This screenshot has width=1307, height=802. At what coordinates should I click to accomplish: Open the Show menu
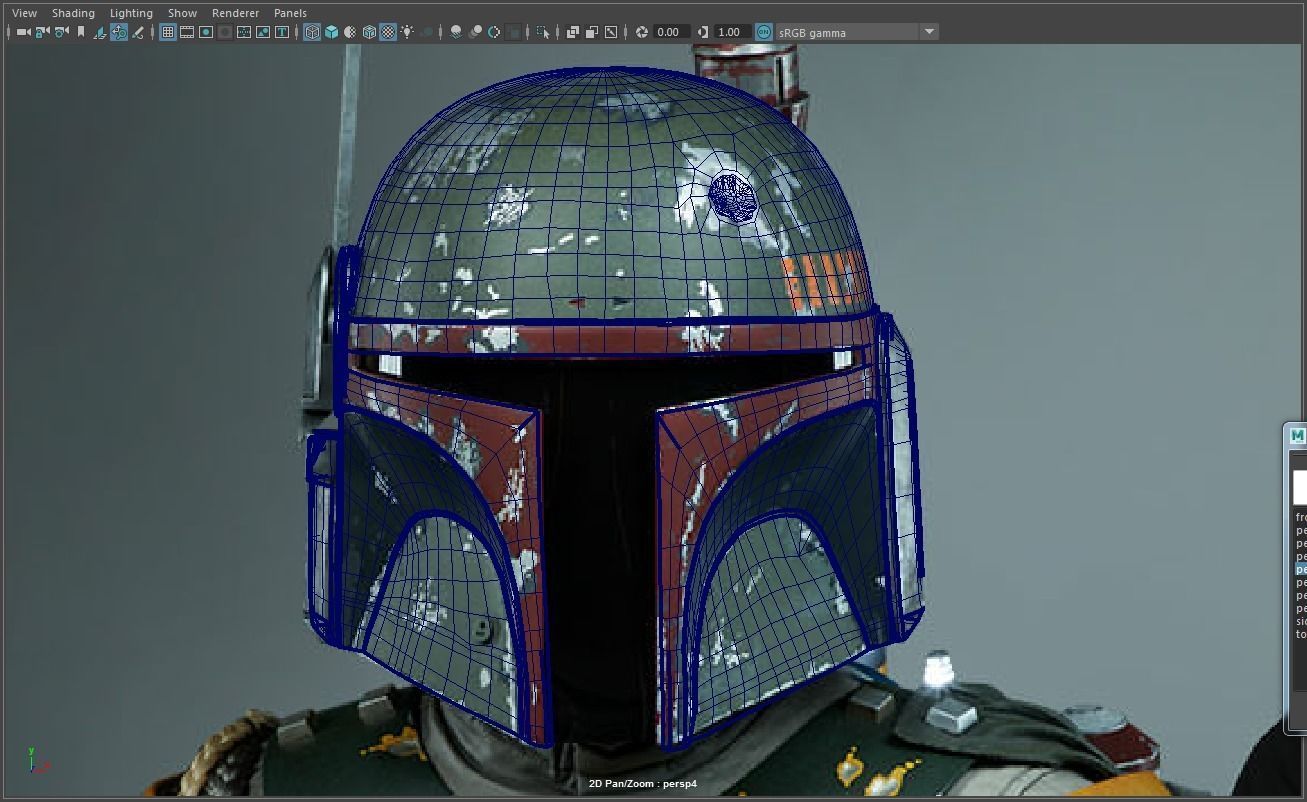pyautogui.click(x=182, y=13)
